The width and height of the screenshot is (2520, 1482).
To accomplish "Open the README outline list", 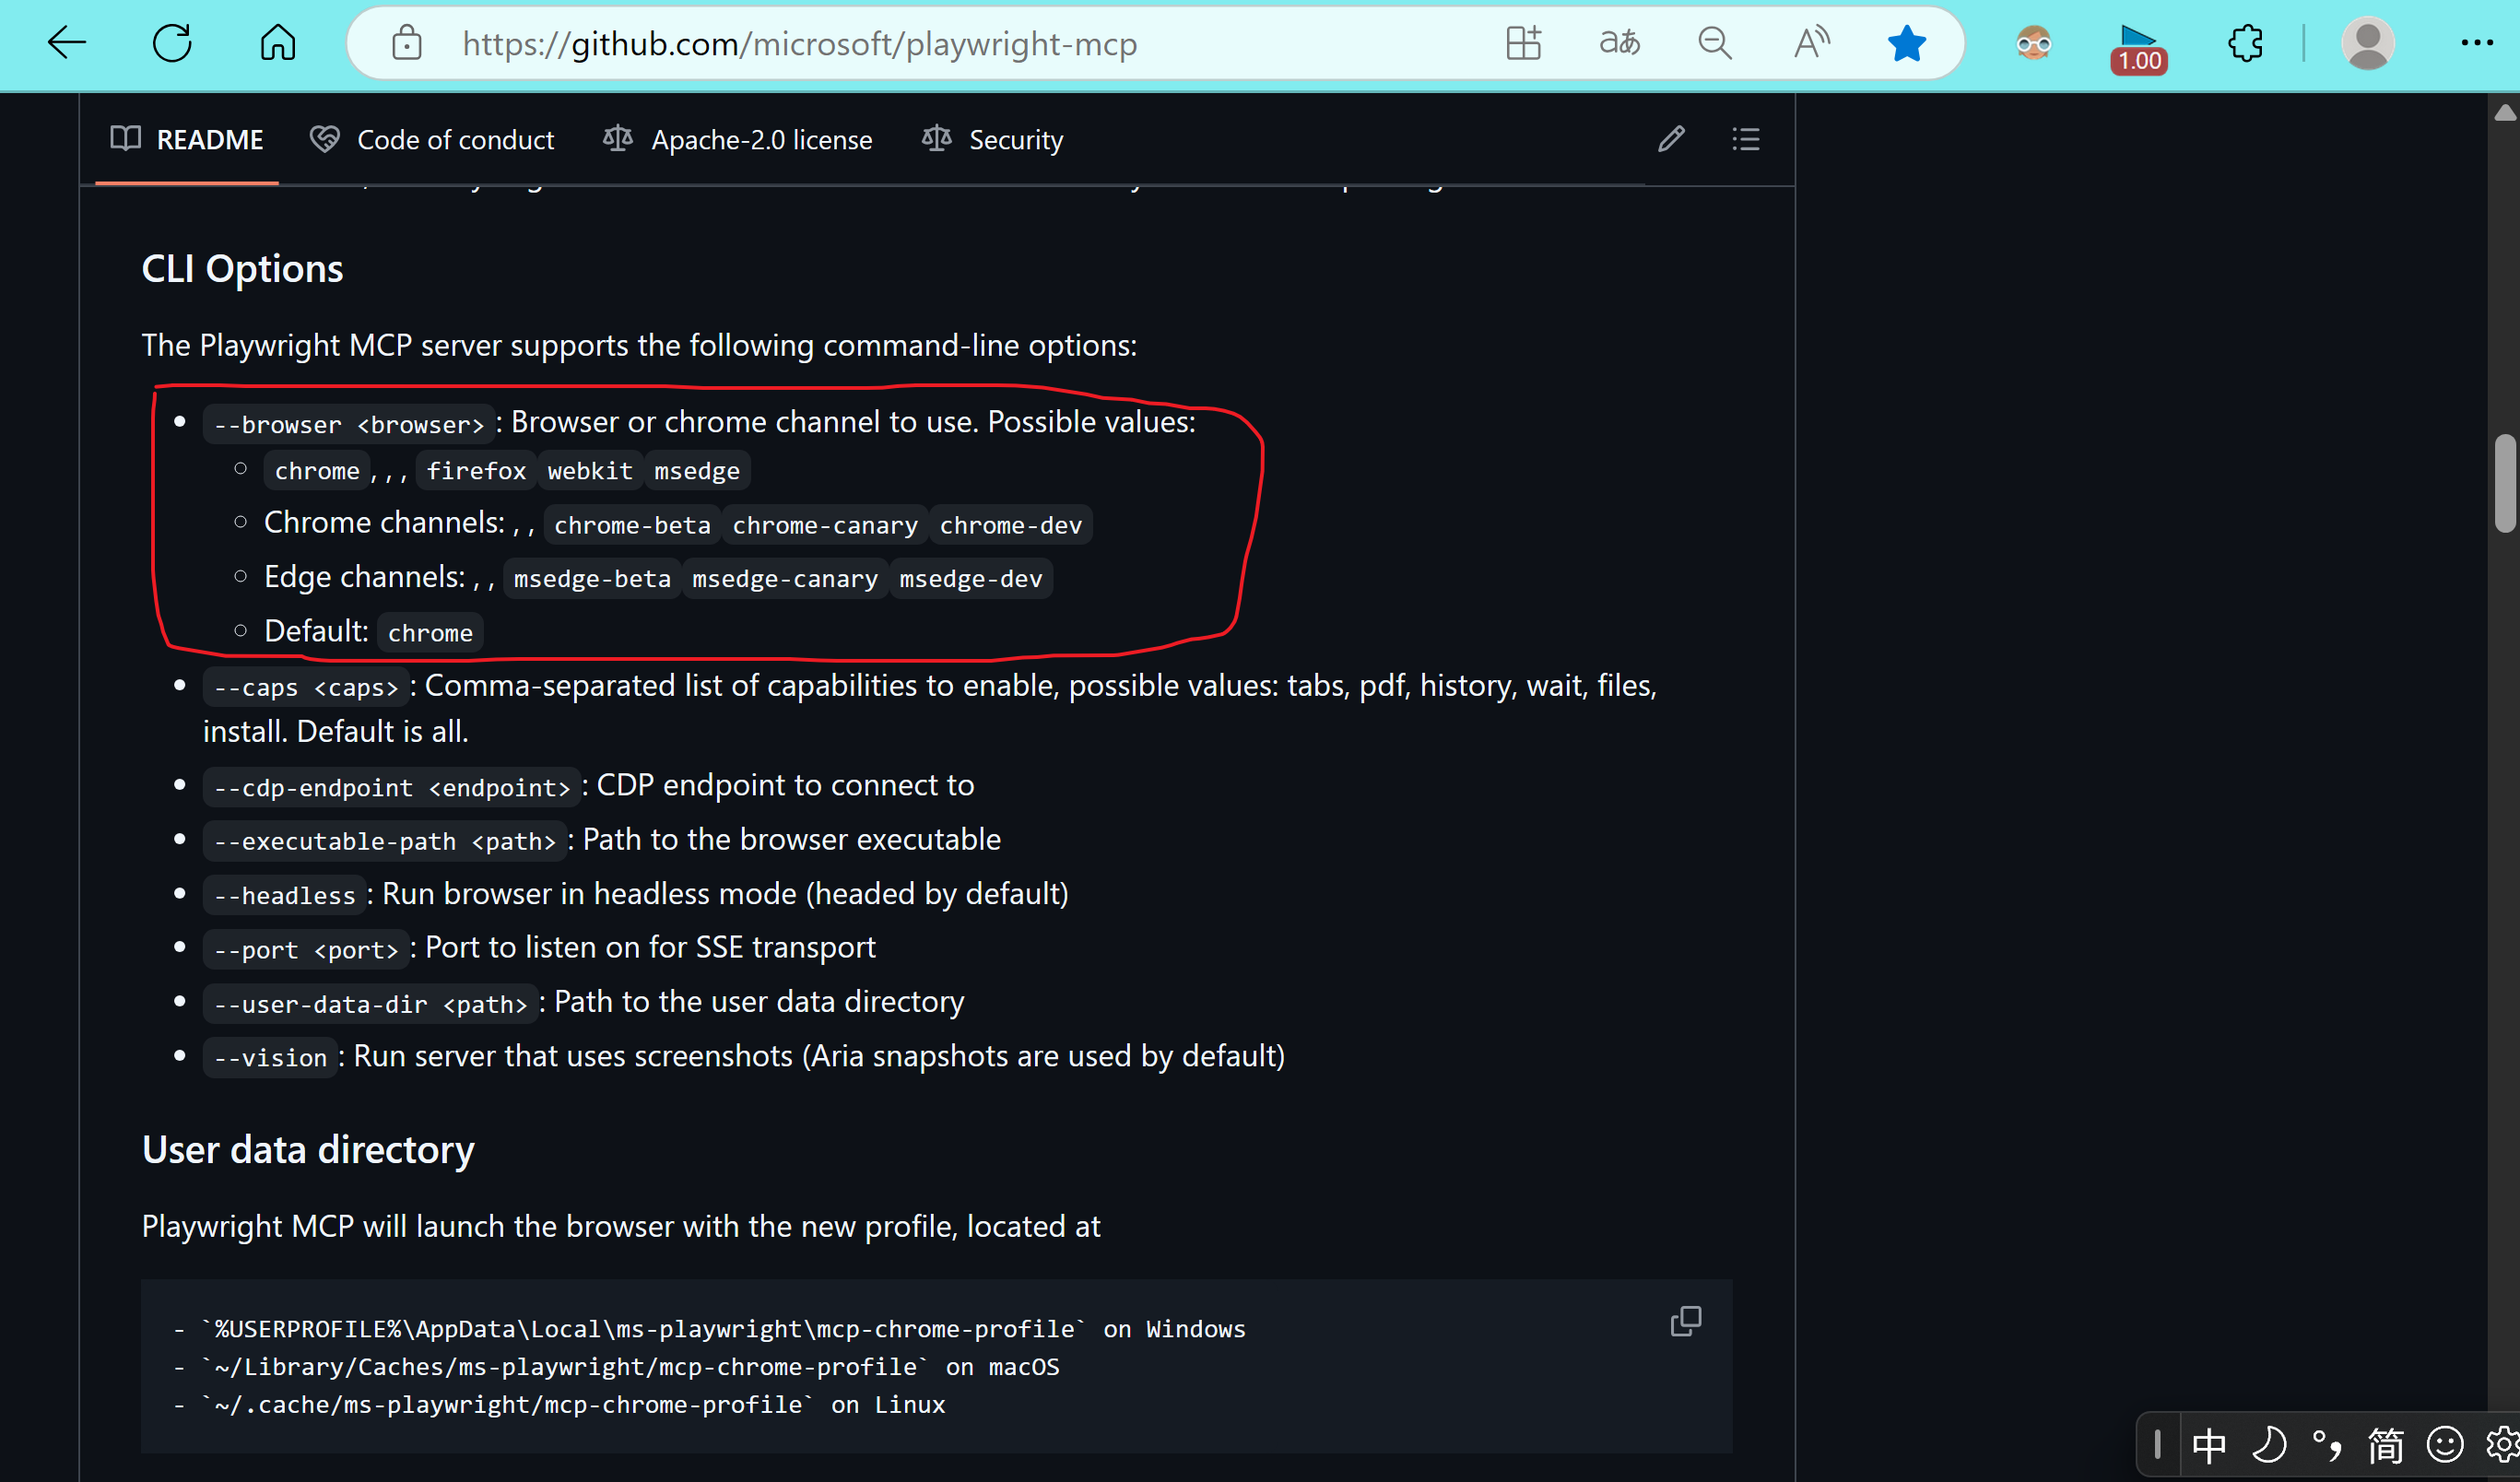I will click(1746, 139).
